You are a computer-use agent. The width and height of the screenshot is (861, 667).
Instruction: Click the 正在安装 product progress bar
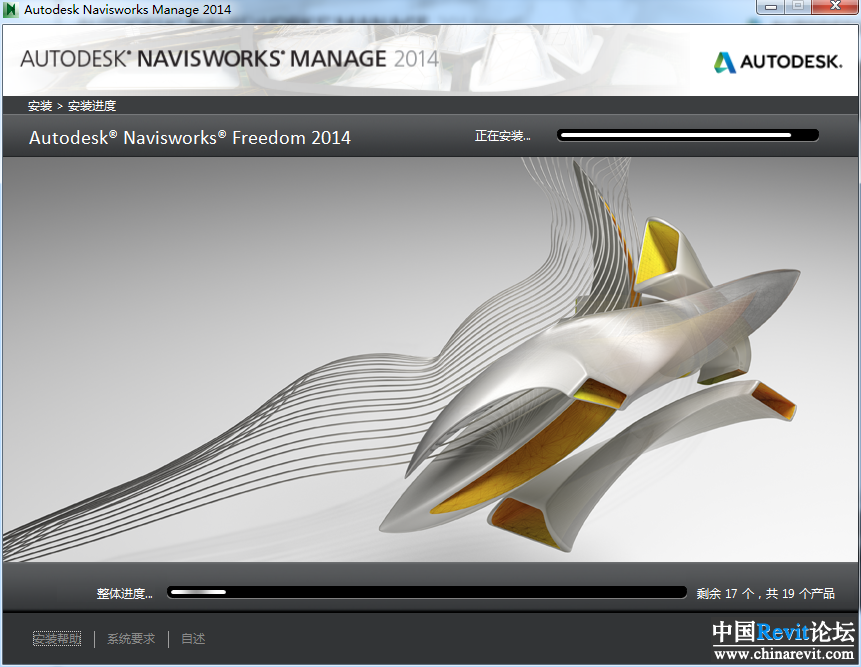point(687,135)
